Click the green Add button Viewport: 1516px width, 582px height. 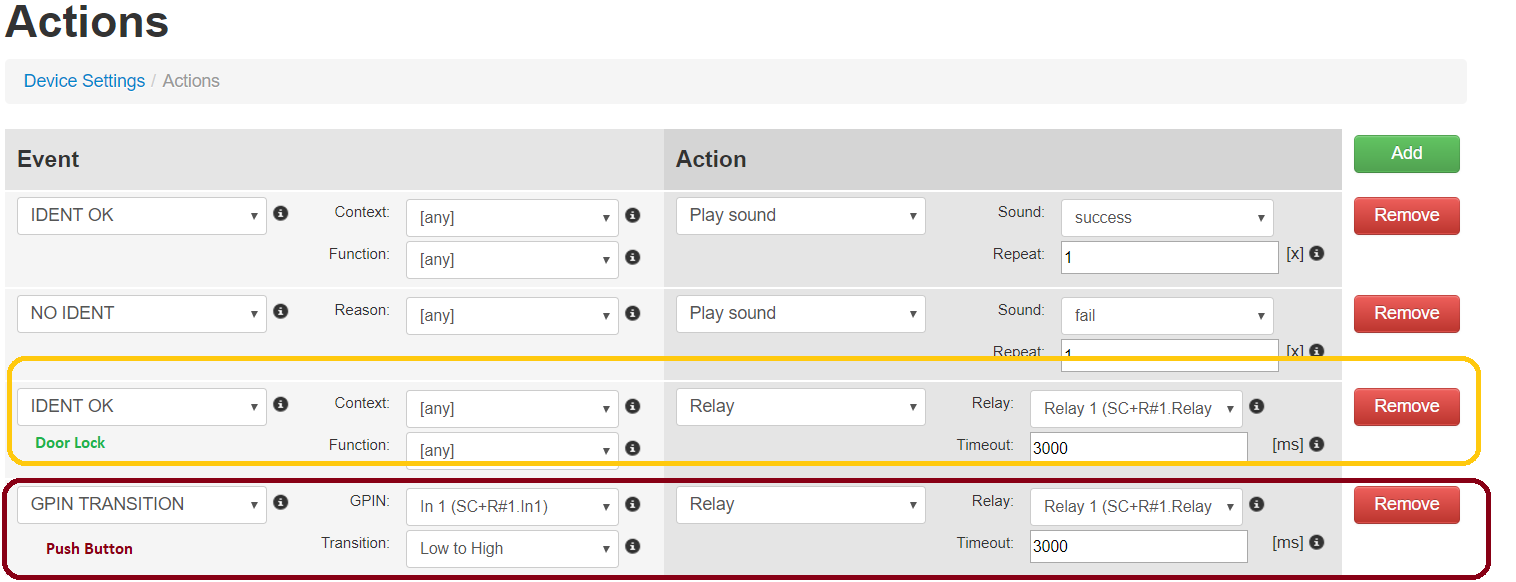coord(1406,154)
